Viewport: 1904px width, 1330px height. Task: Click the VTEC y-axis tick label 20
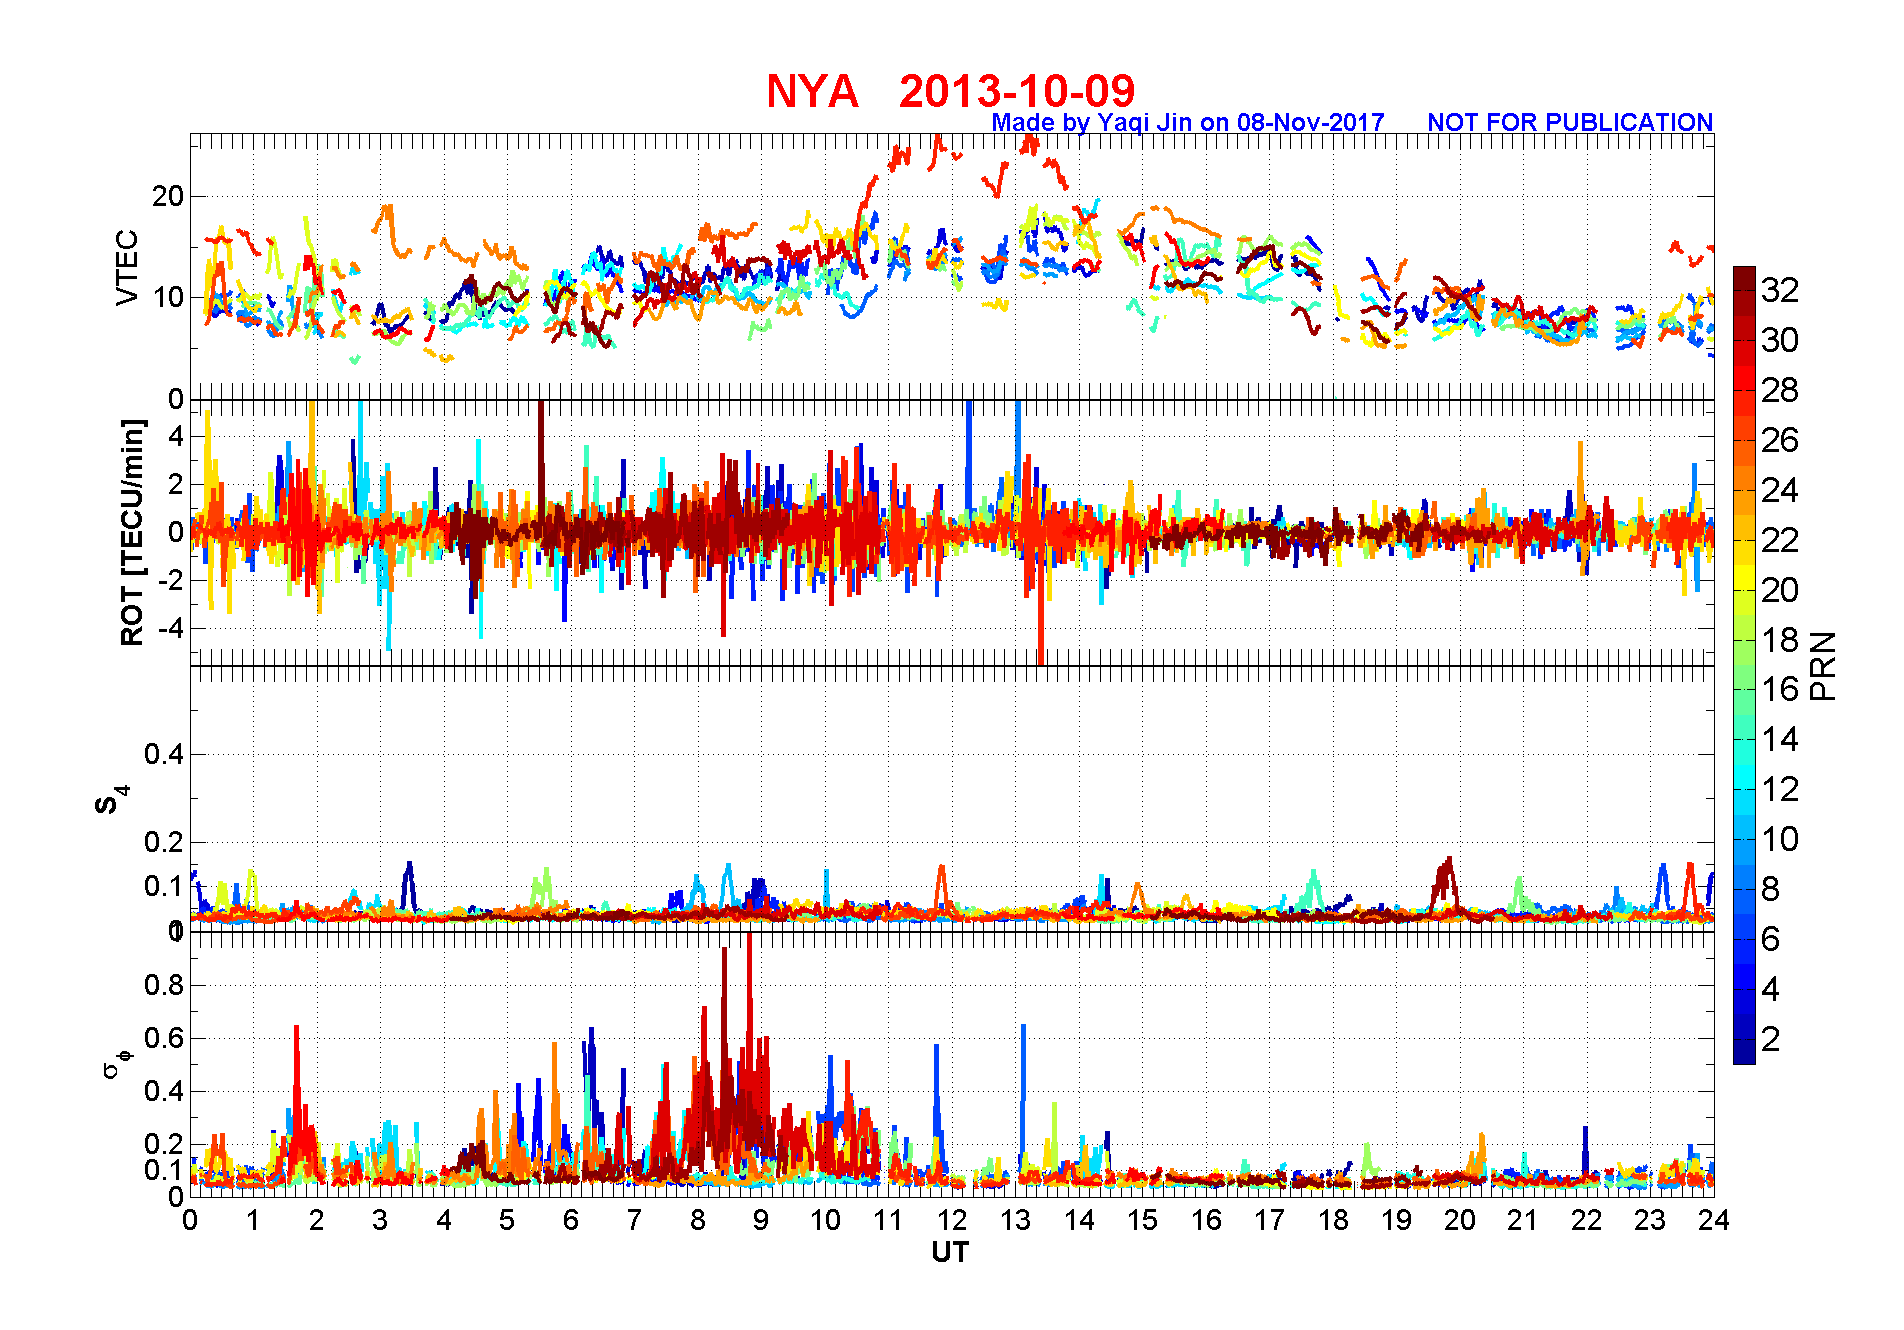click(x=167, y=196)
